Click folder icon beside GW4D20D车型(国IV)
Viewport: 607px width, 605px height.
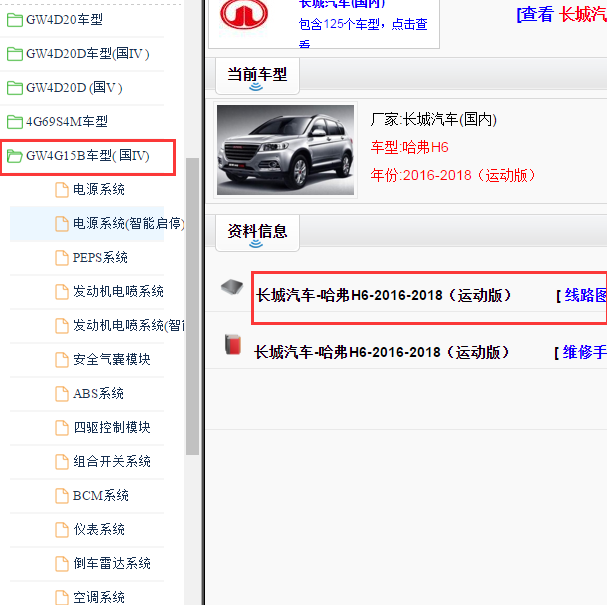coord(15,54)
